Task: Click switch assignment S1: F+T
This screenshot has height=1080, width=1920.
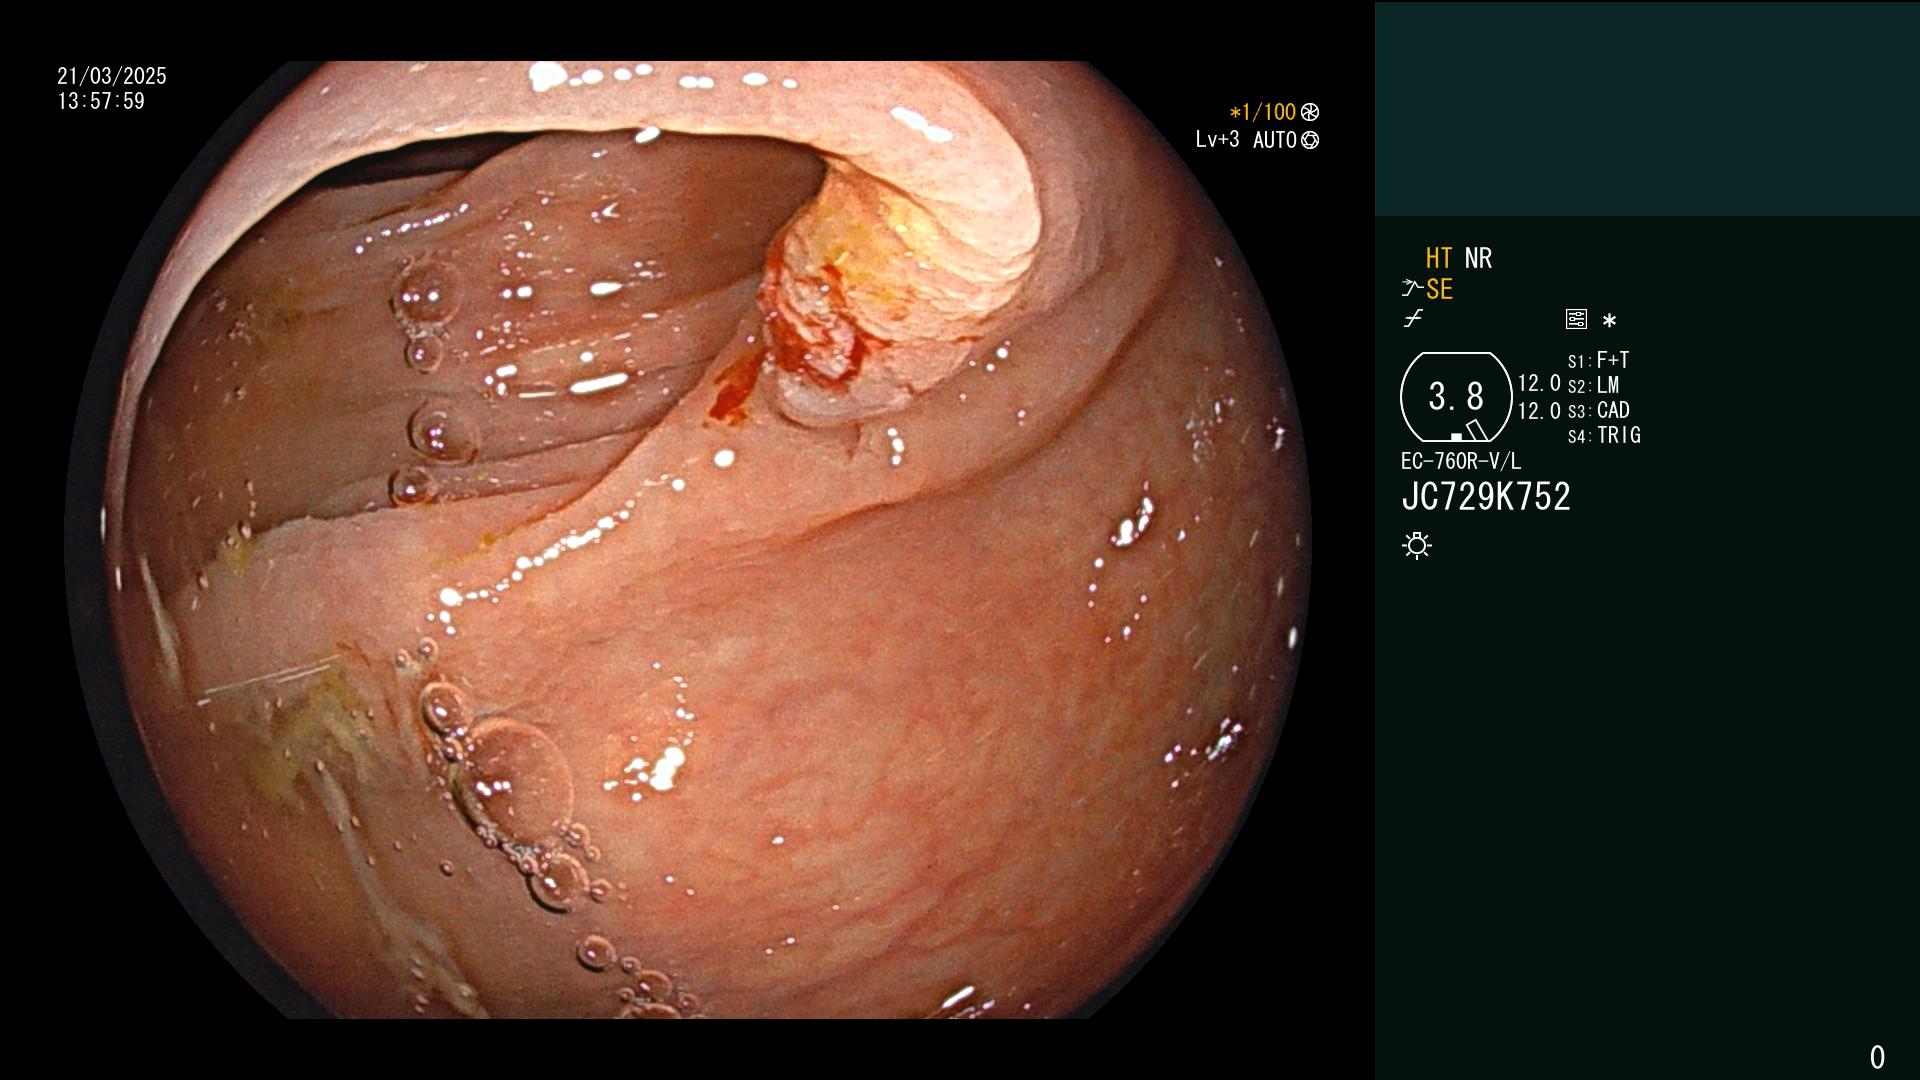Action: (x=1598, y=360)
